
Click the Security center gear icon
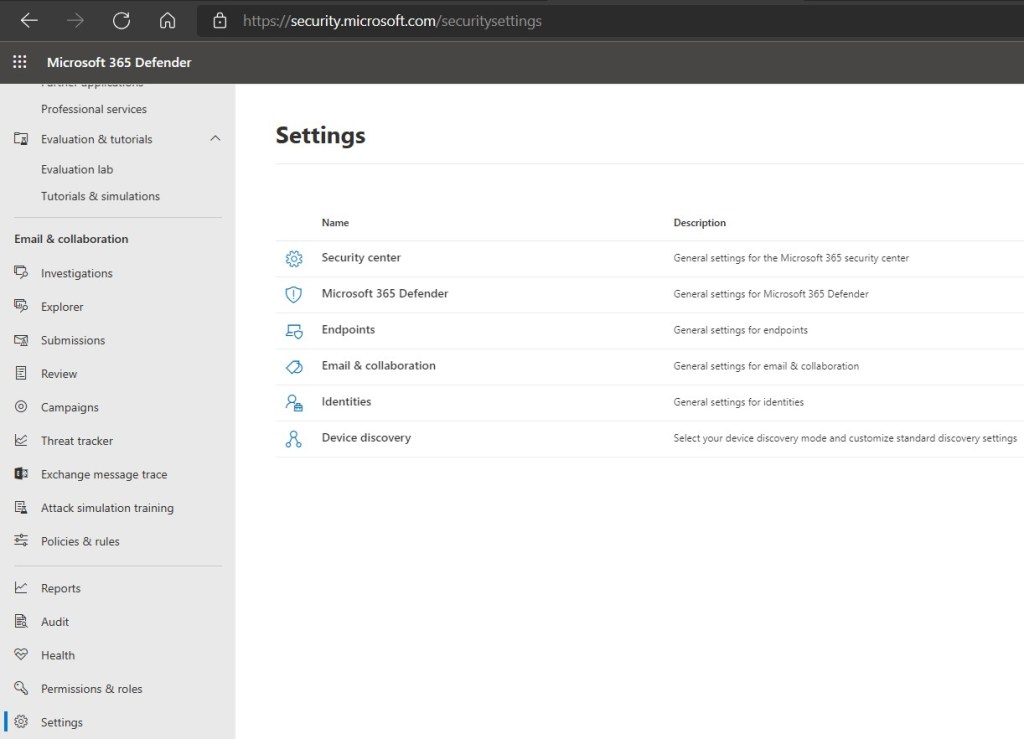(293, 258)
